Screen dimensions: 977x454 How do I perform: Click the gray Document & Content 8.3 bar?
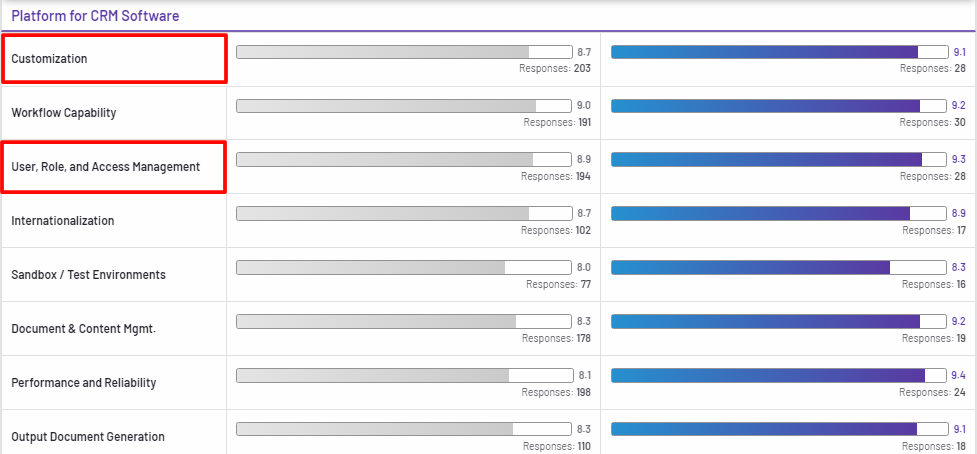(x=403, y=322)
